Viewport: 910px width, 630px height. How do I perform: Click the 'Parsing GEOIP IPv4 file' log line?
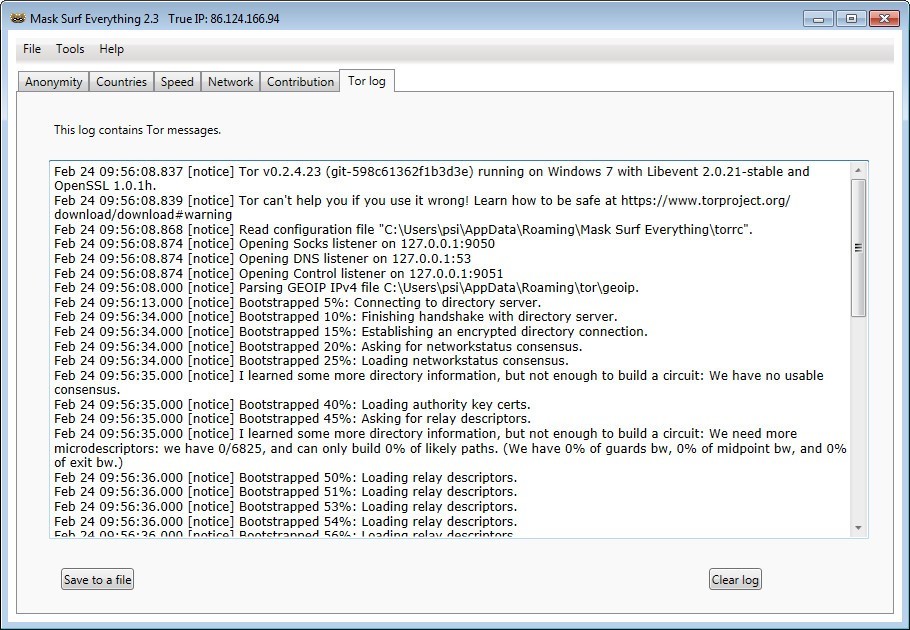(x=346, y=288)
